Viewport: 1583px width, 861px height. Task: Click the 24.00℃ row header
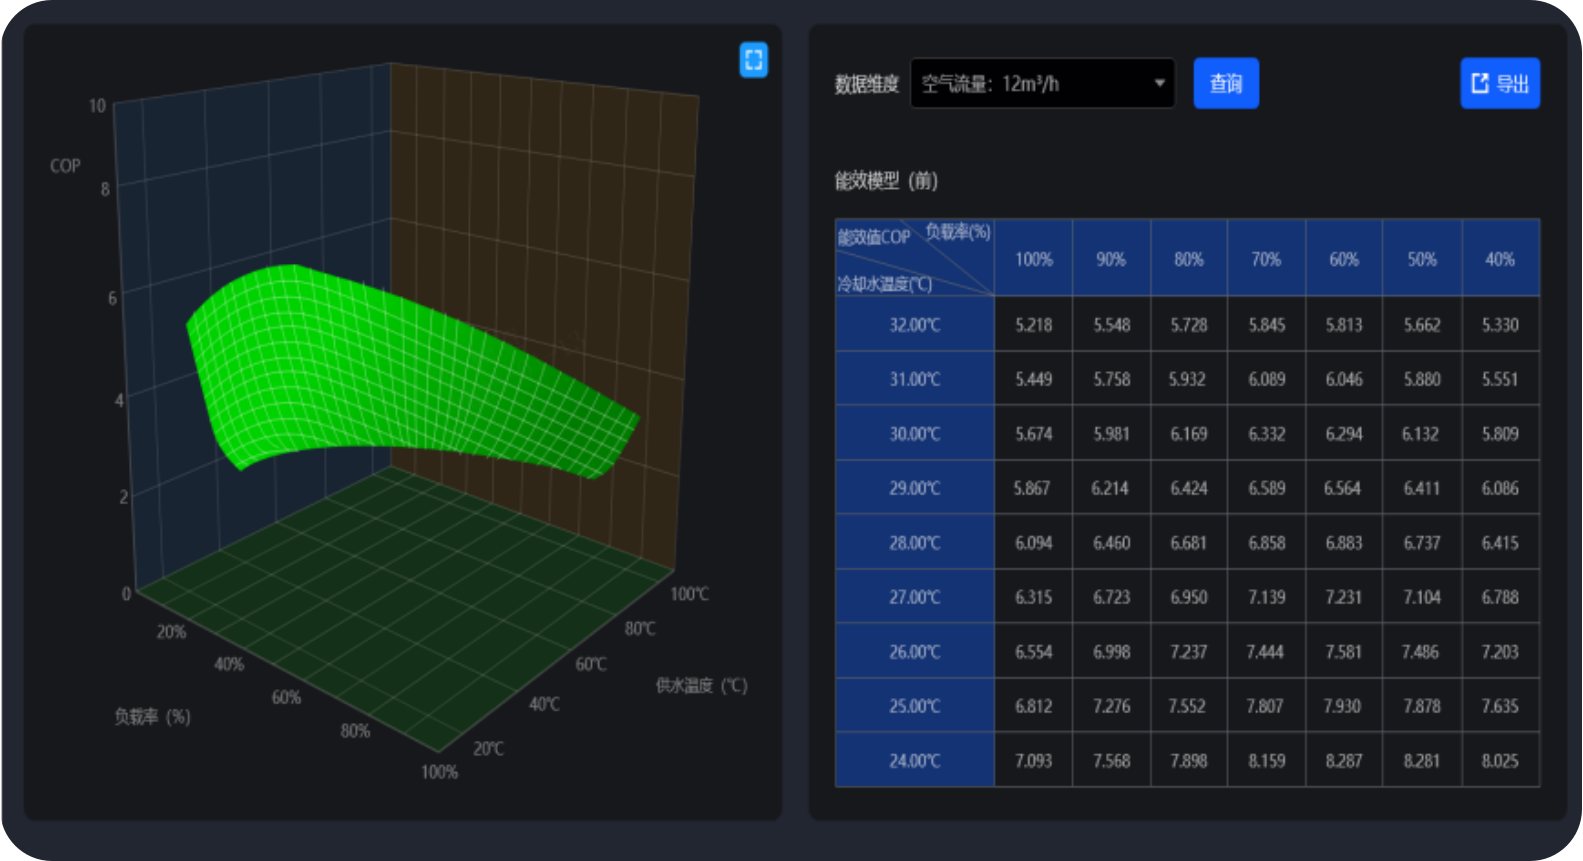pos(915,760)
